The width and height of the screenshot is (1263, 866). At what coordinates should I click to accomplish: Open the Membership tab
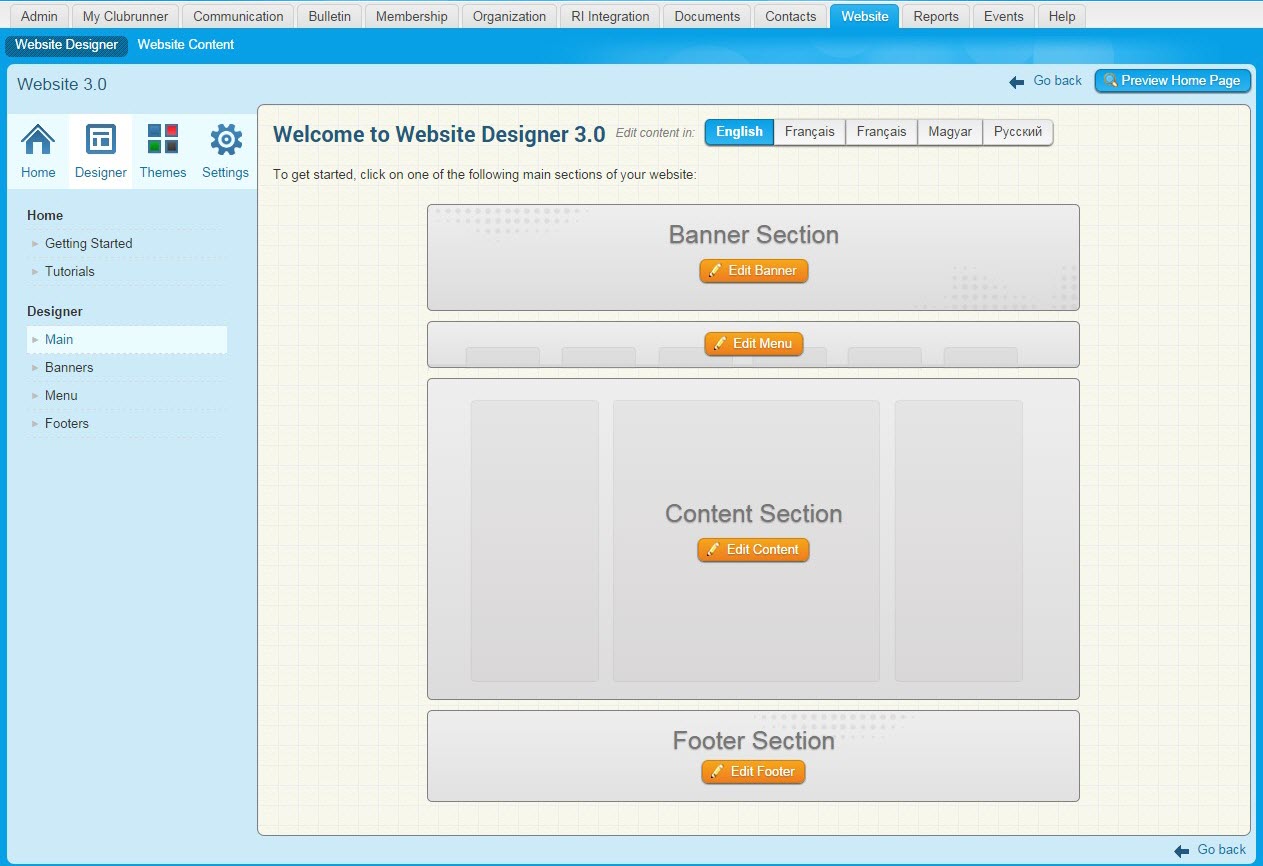click(x=411, y=16)
